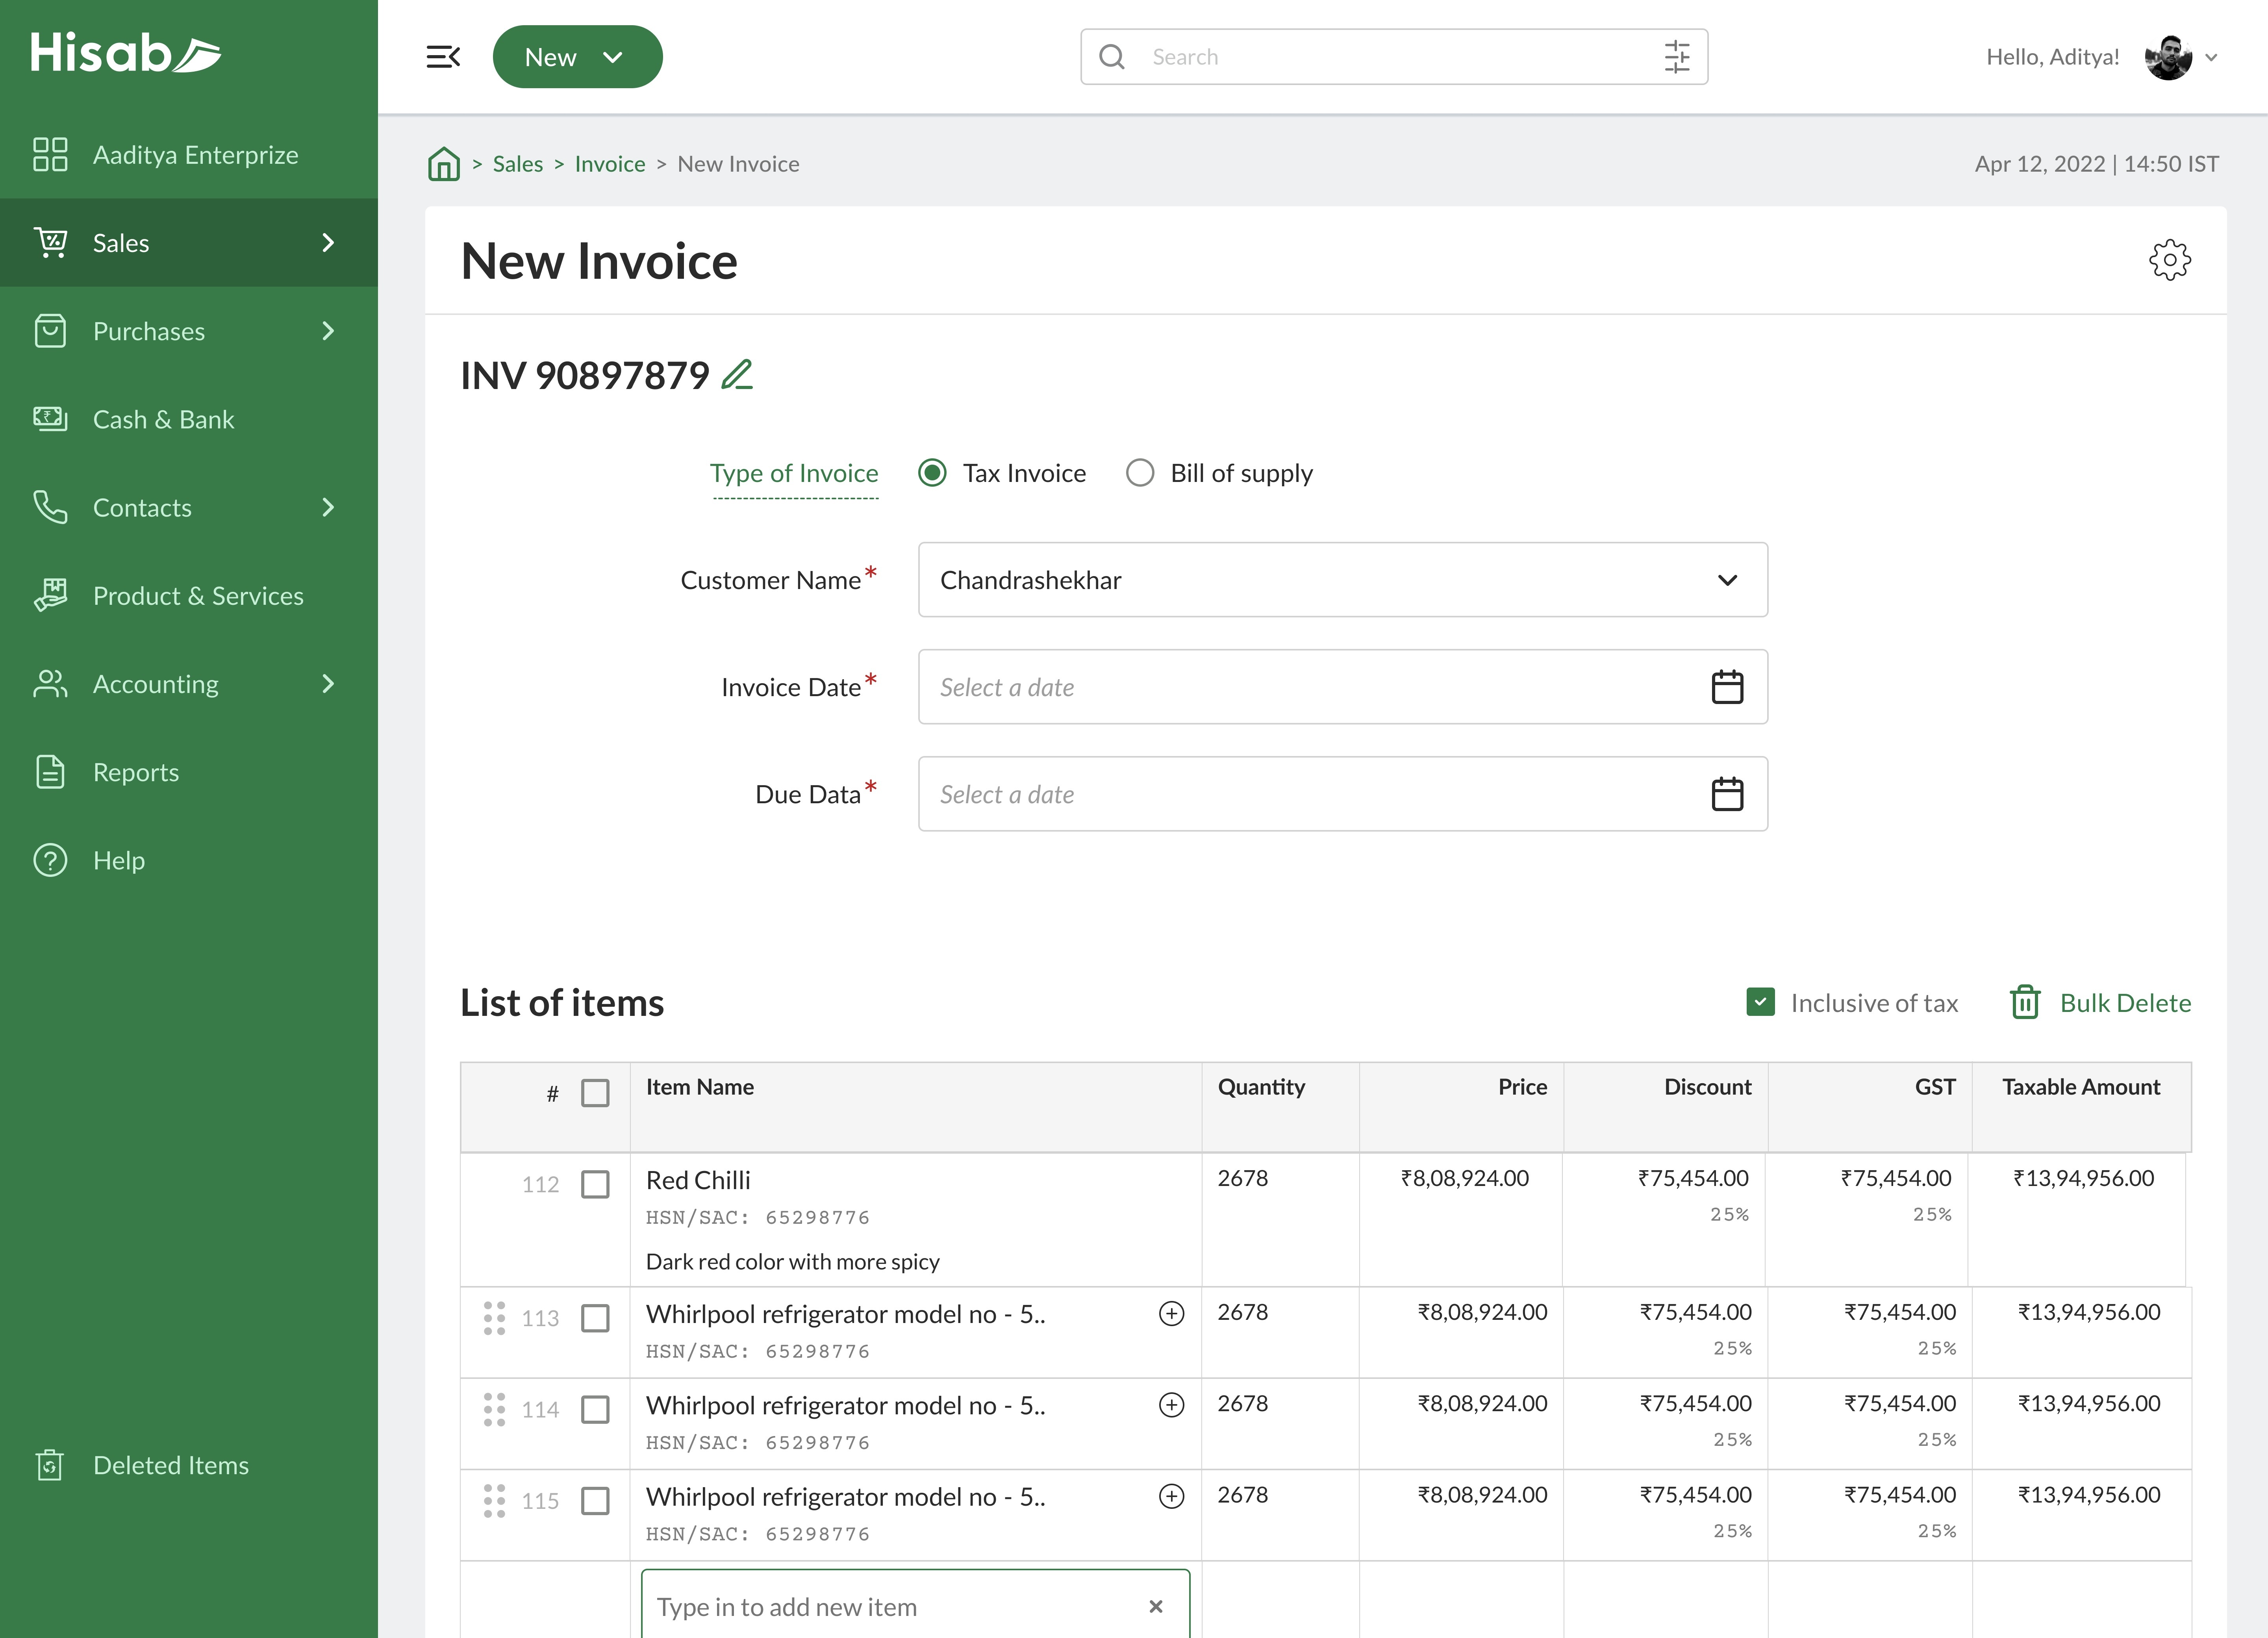2268x1638 pixels.
Task: Click the user avatar photo
Action: (2168, 57)
